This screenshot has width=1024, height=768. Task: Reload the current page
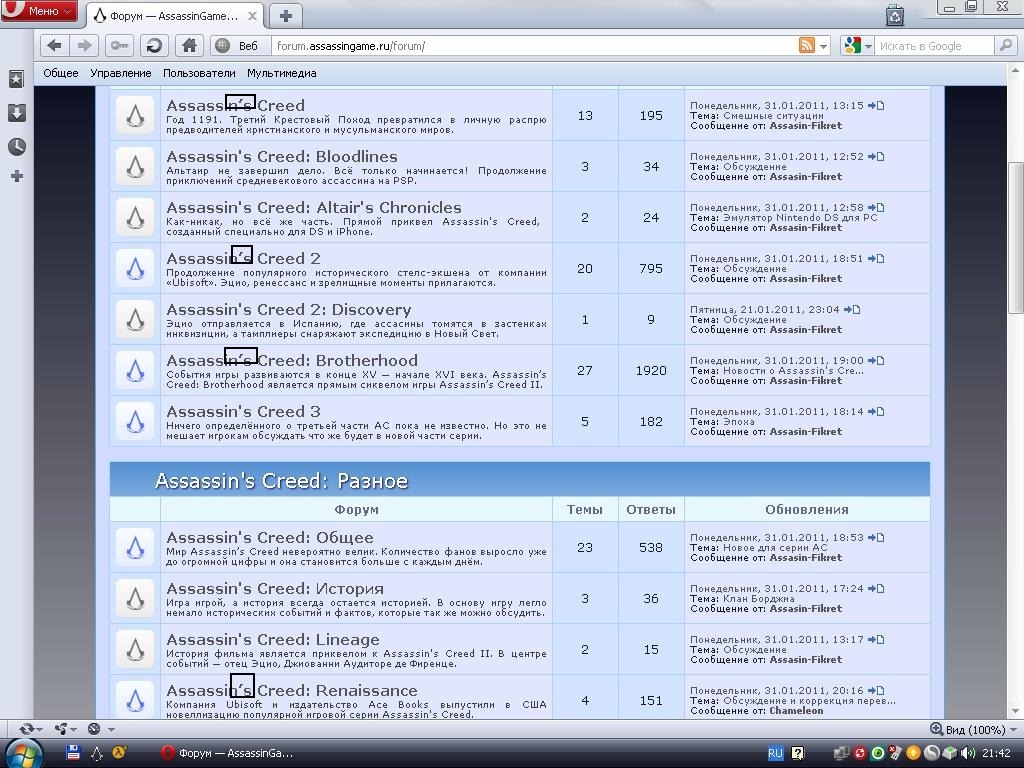click(x=154, y=46)
